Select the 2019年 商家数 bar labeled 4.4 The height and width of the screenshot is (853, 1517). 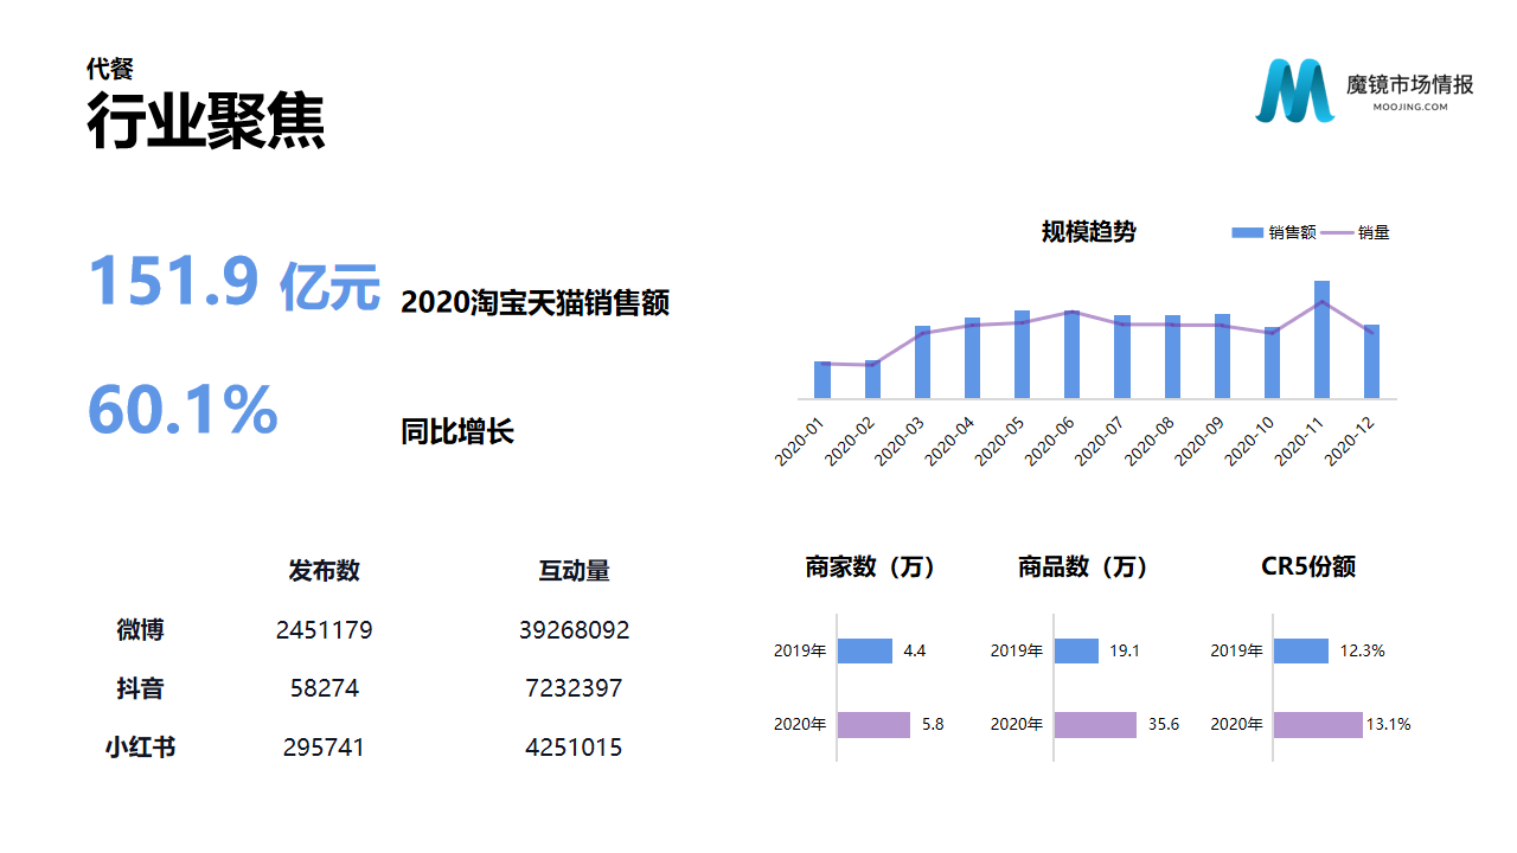pyautogui.click(x=864, y=651)
